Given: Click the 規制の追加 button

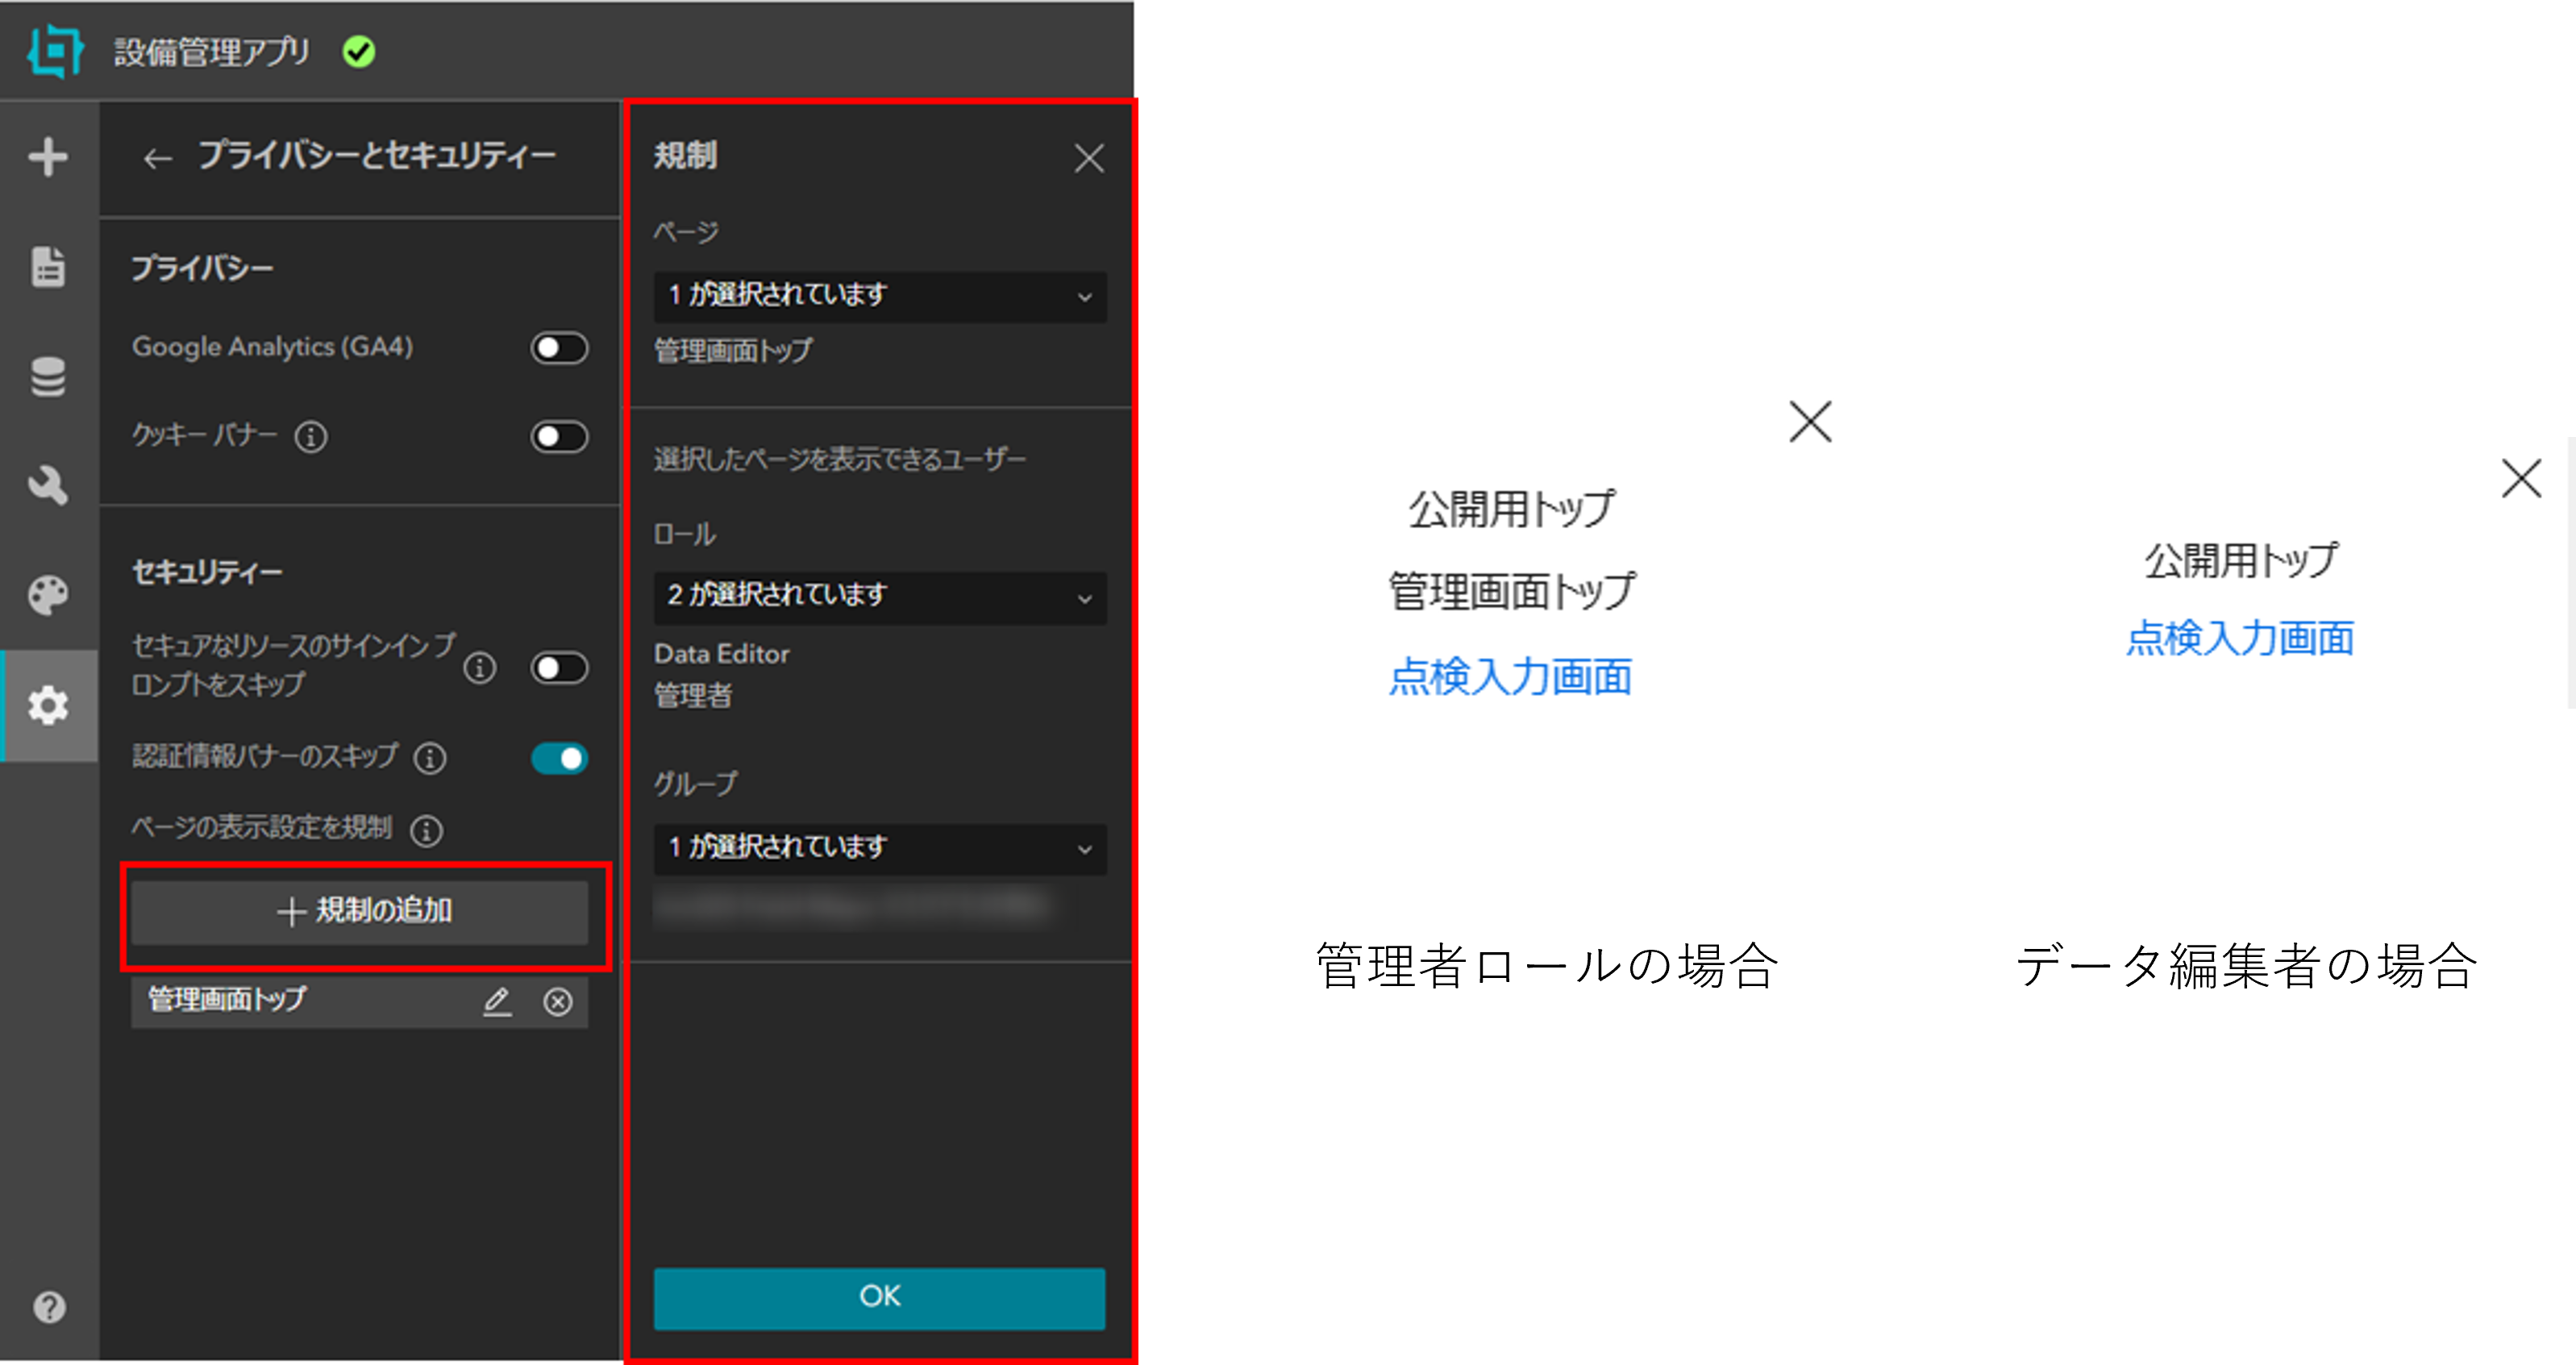Looking at the screenshot, I should click(x=360, y=912).
